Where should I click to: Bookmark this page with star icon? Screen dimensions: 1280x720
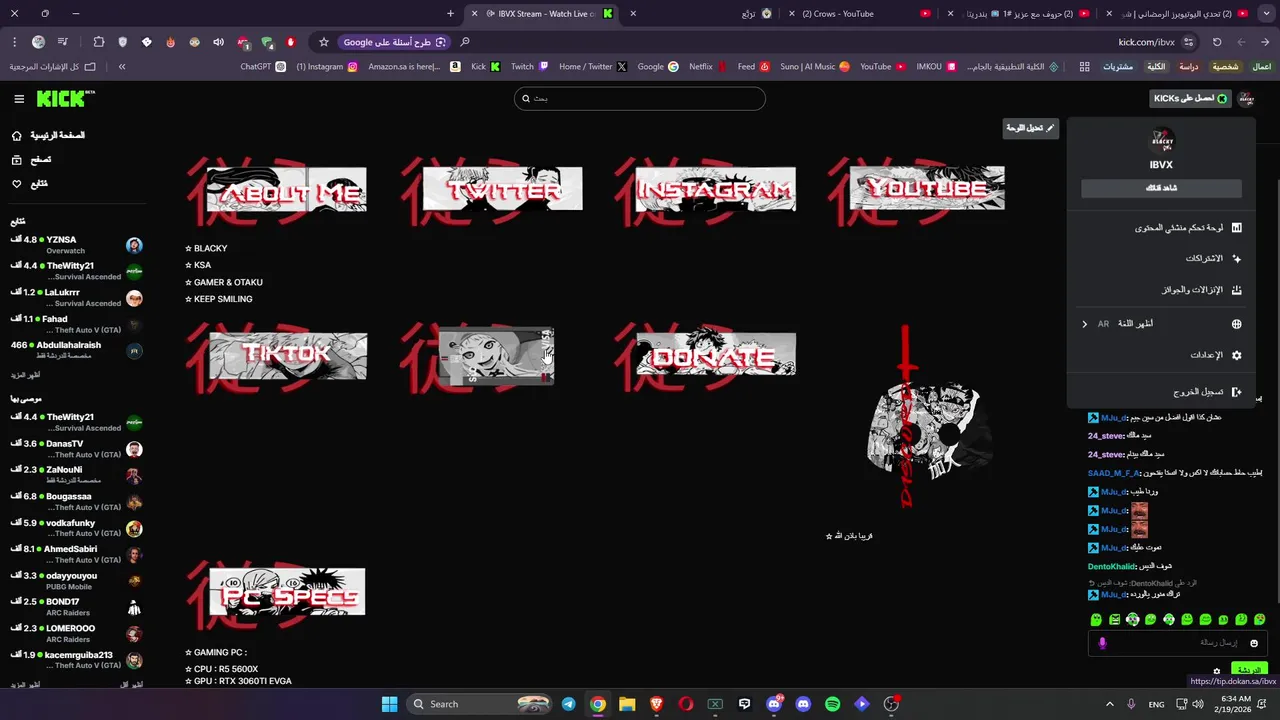point(323,42)
